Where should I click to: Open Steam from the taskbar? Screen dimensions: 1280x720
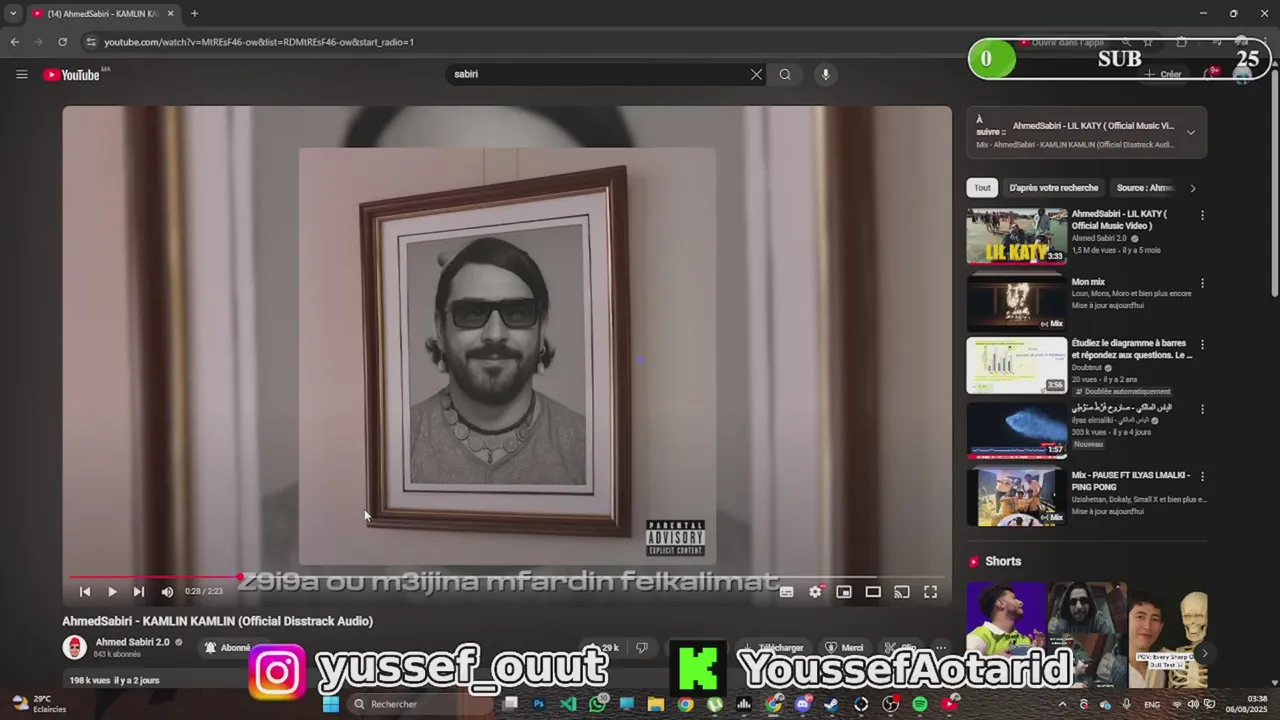(x=832, y=704)
